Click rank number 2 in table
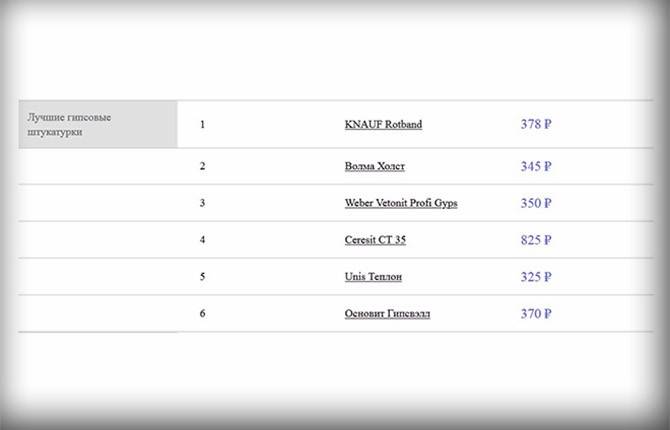The height and width of the screenshot is (430, 670). [202, 166]
